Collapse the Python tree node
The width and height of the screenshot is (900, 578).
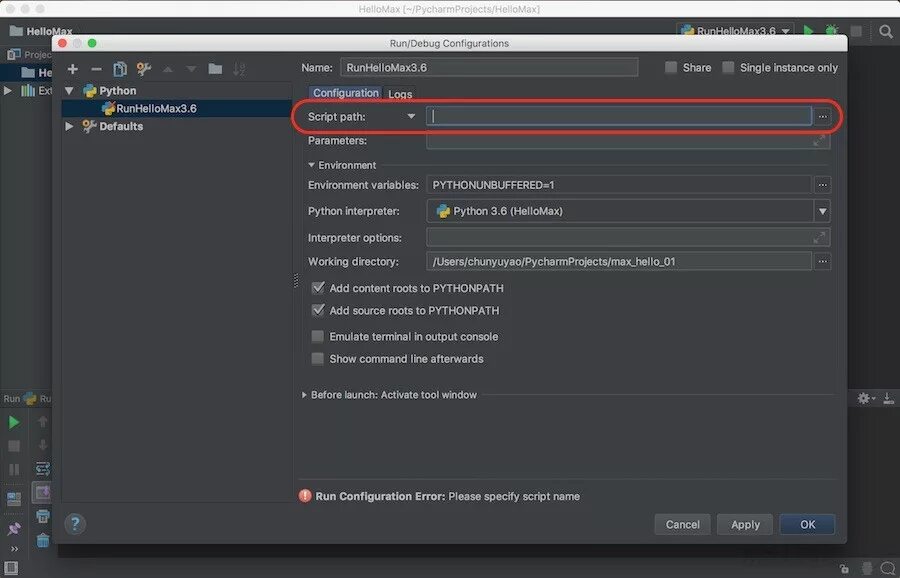point(69,91)
